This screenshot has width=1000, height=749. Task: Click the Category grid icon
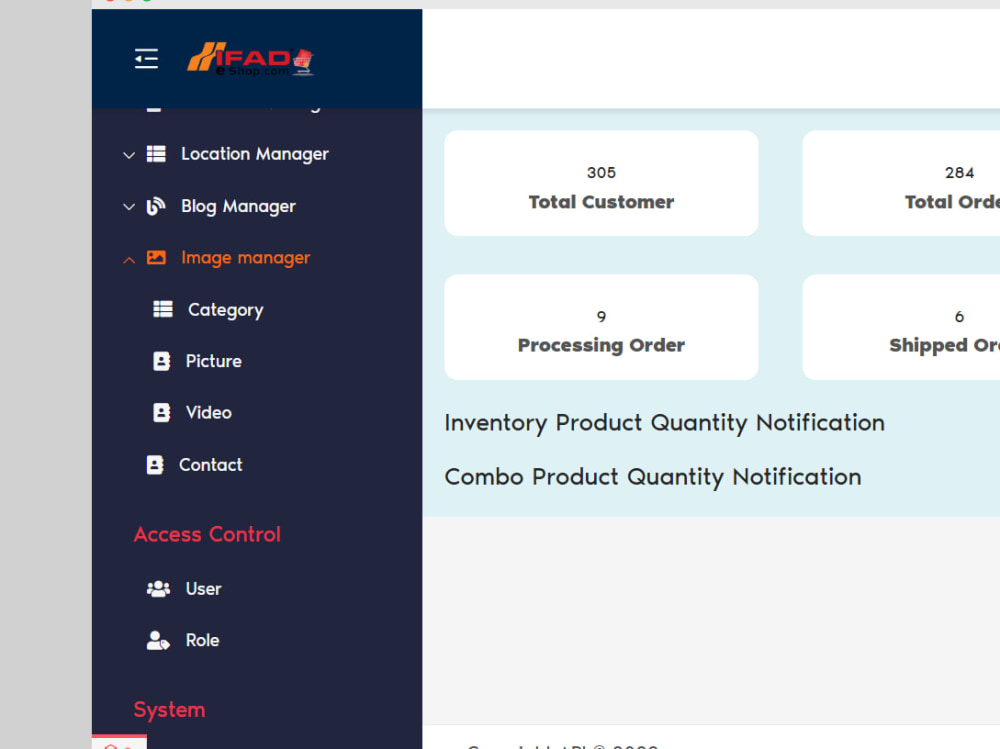[163, 309]
